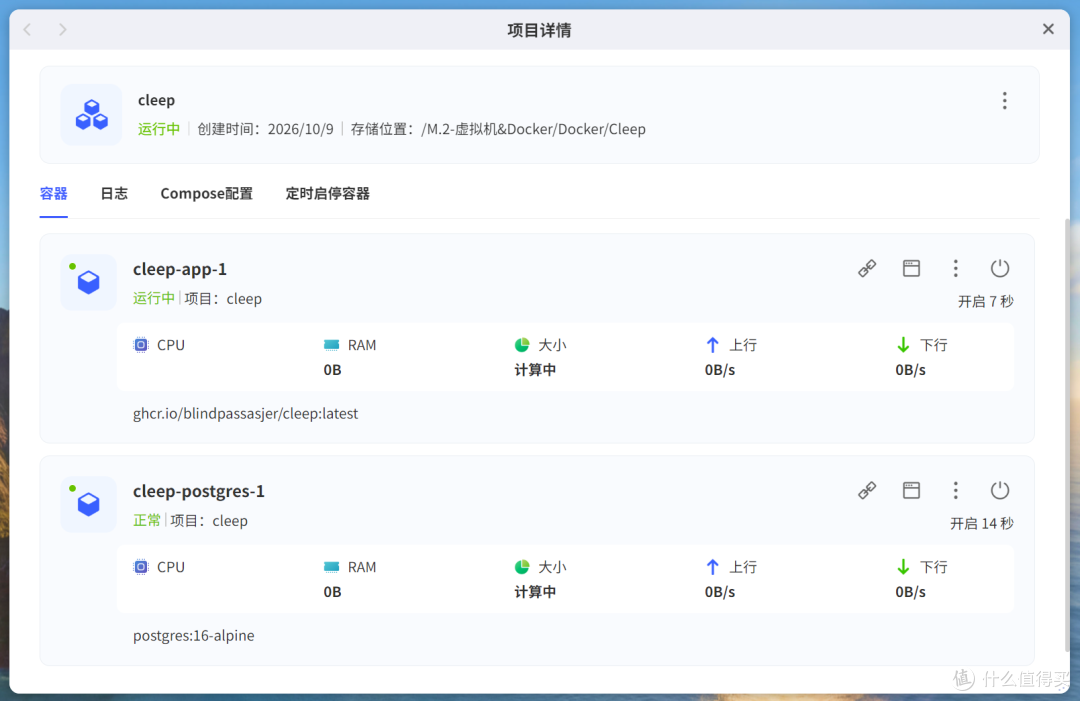
Task: Click the project storage path /M.2-虚拟机&Docker/Docker/Cleep
Action: tap(533, 129)
